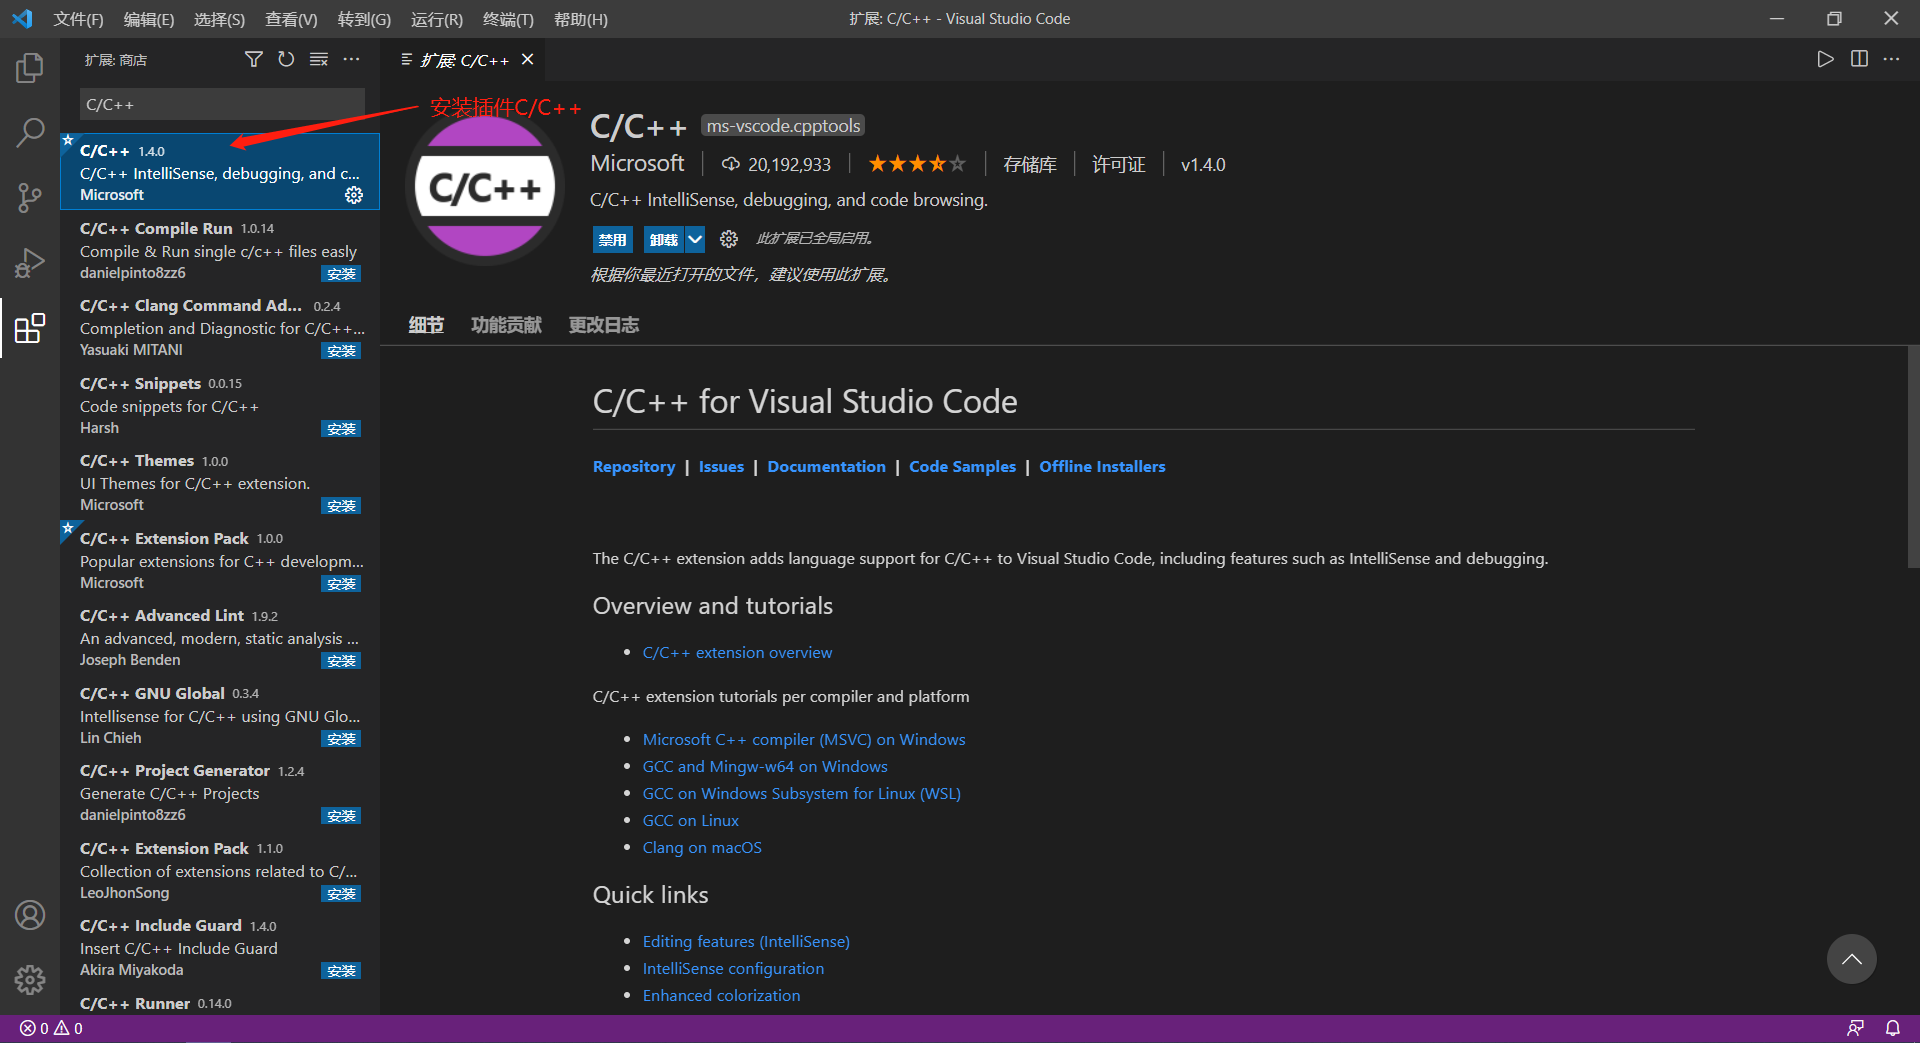The image size is (1920, 1043).
Task: Open the Manage gear in activity bar
Action: pos(30,980)
